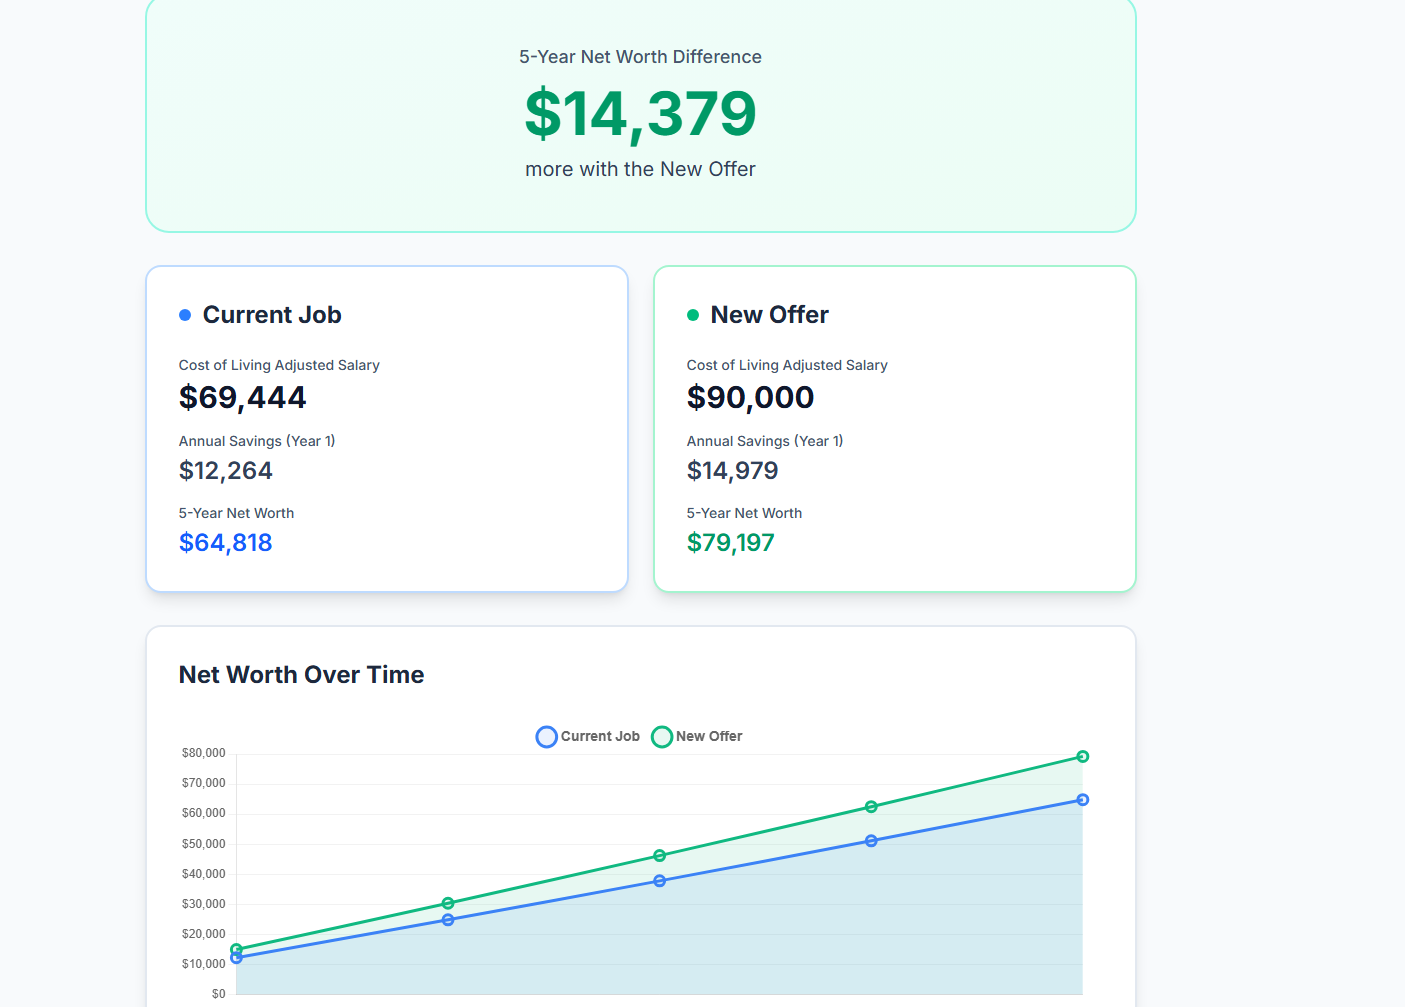
Task: Select the topmost green data point on the chart
Action: coord(1083,756)
